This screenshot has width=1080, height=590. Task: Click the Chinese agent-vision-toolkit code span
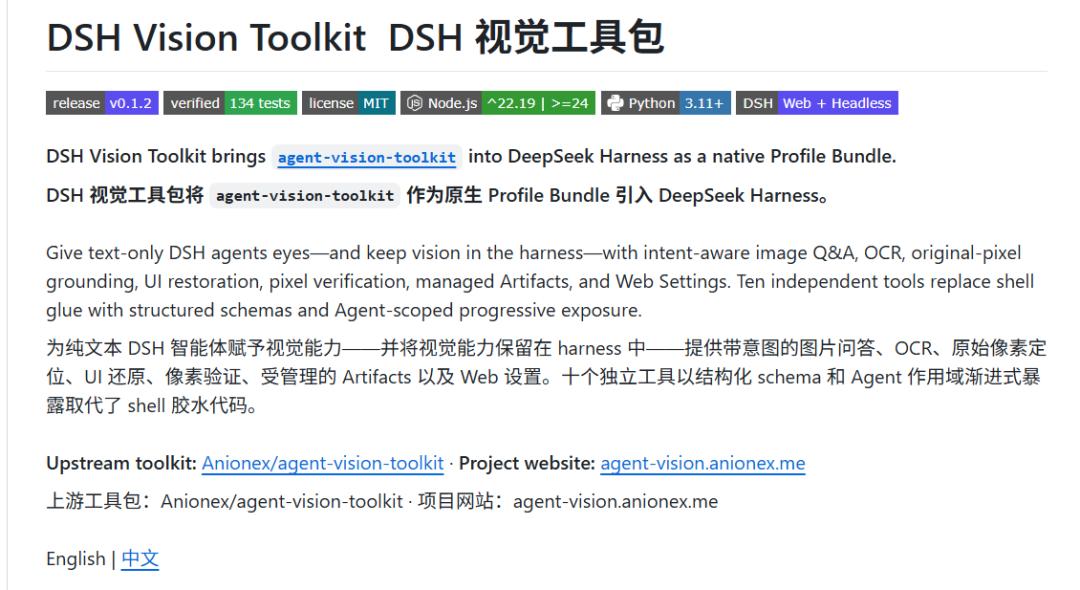[304, 196]
